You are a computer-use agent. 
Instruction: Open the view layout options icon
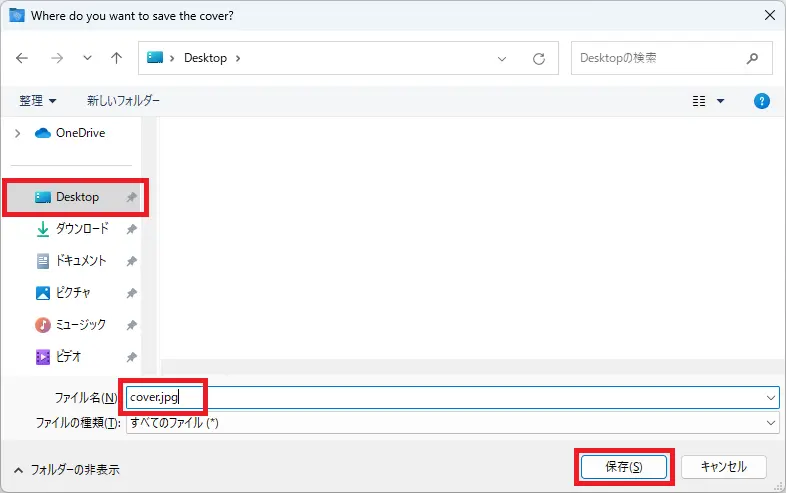(x=700, y=101)
